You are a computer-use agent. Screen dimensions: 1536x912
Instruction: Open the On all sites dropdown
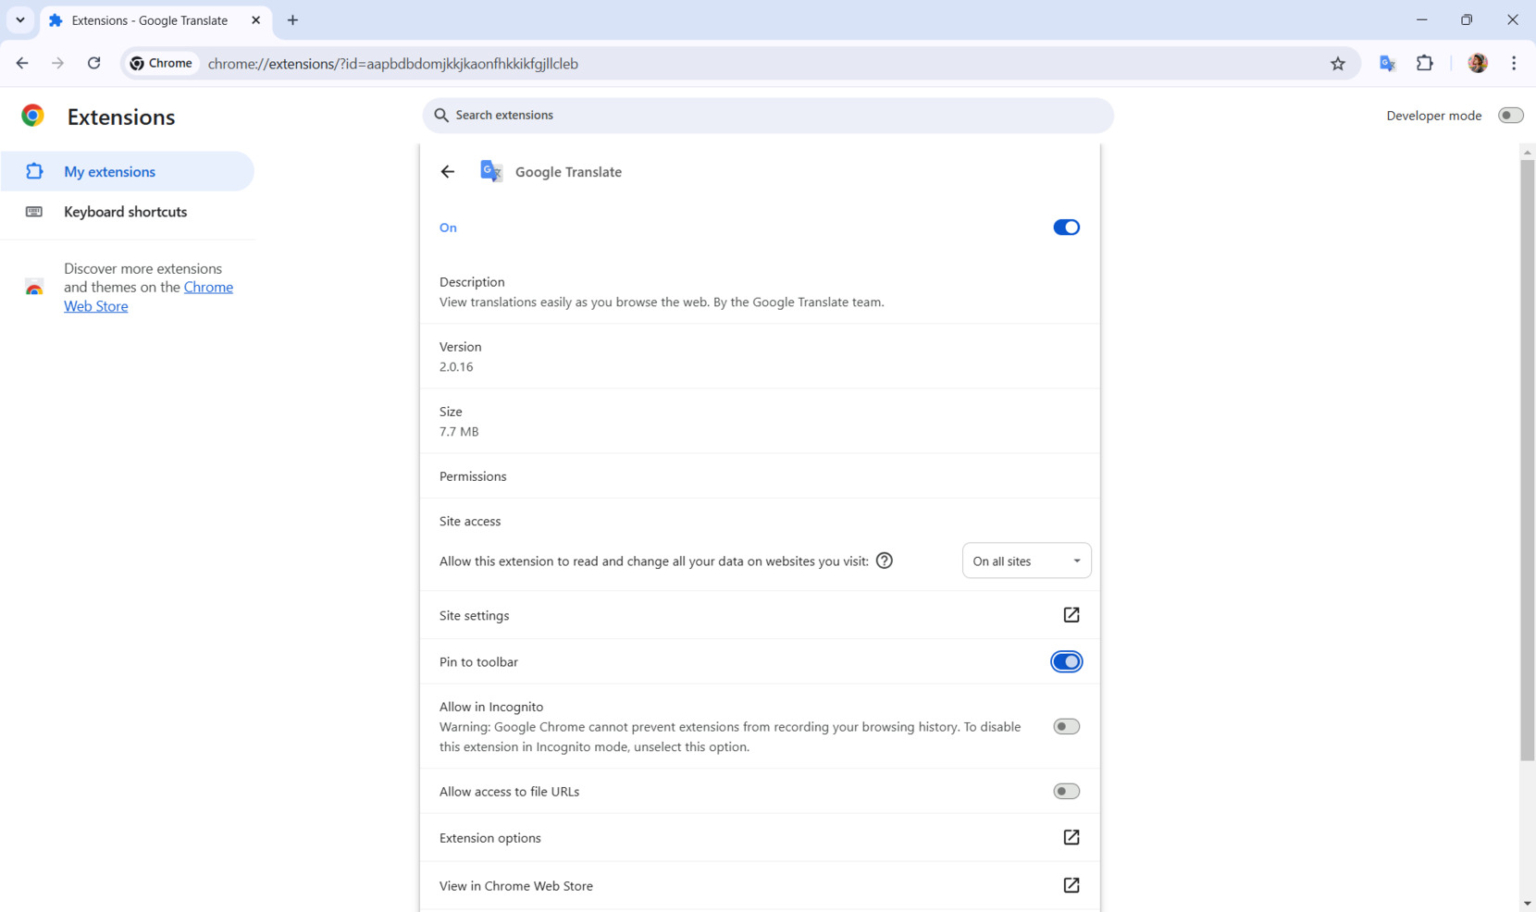(1026, 561)
